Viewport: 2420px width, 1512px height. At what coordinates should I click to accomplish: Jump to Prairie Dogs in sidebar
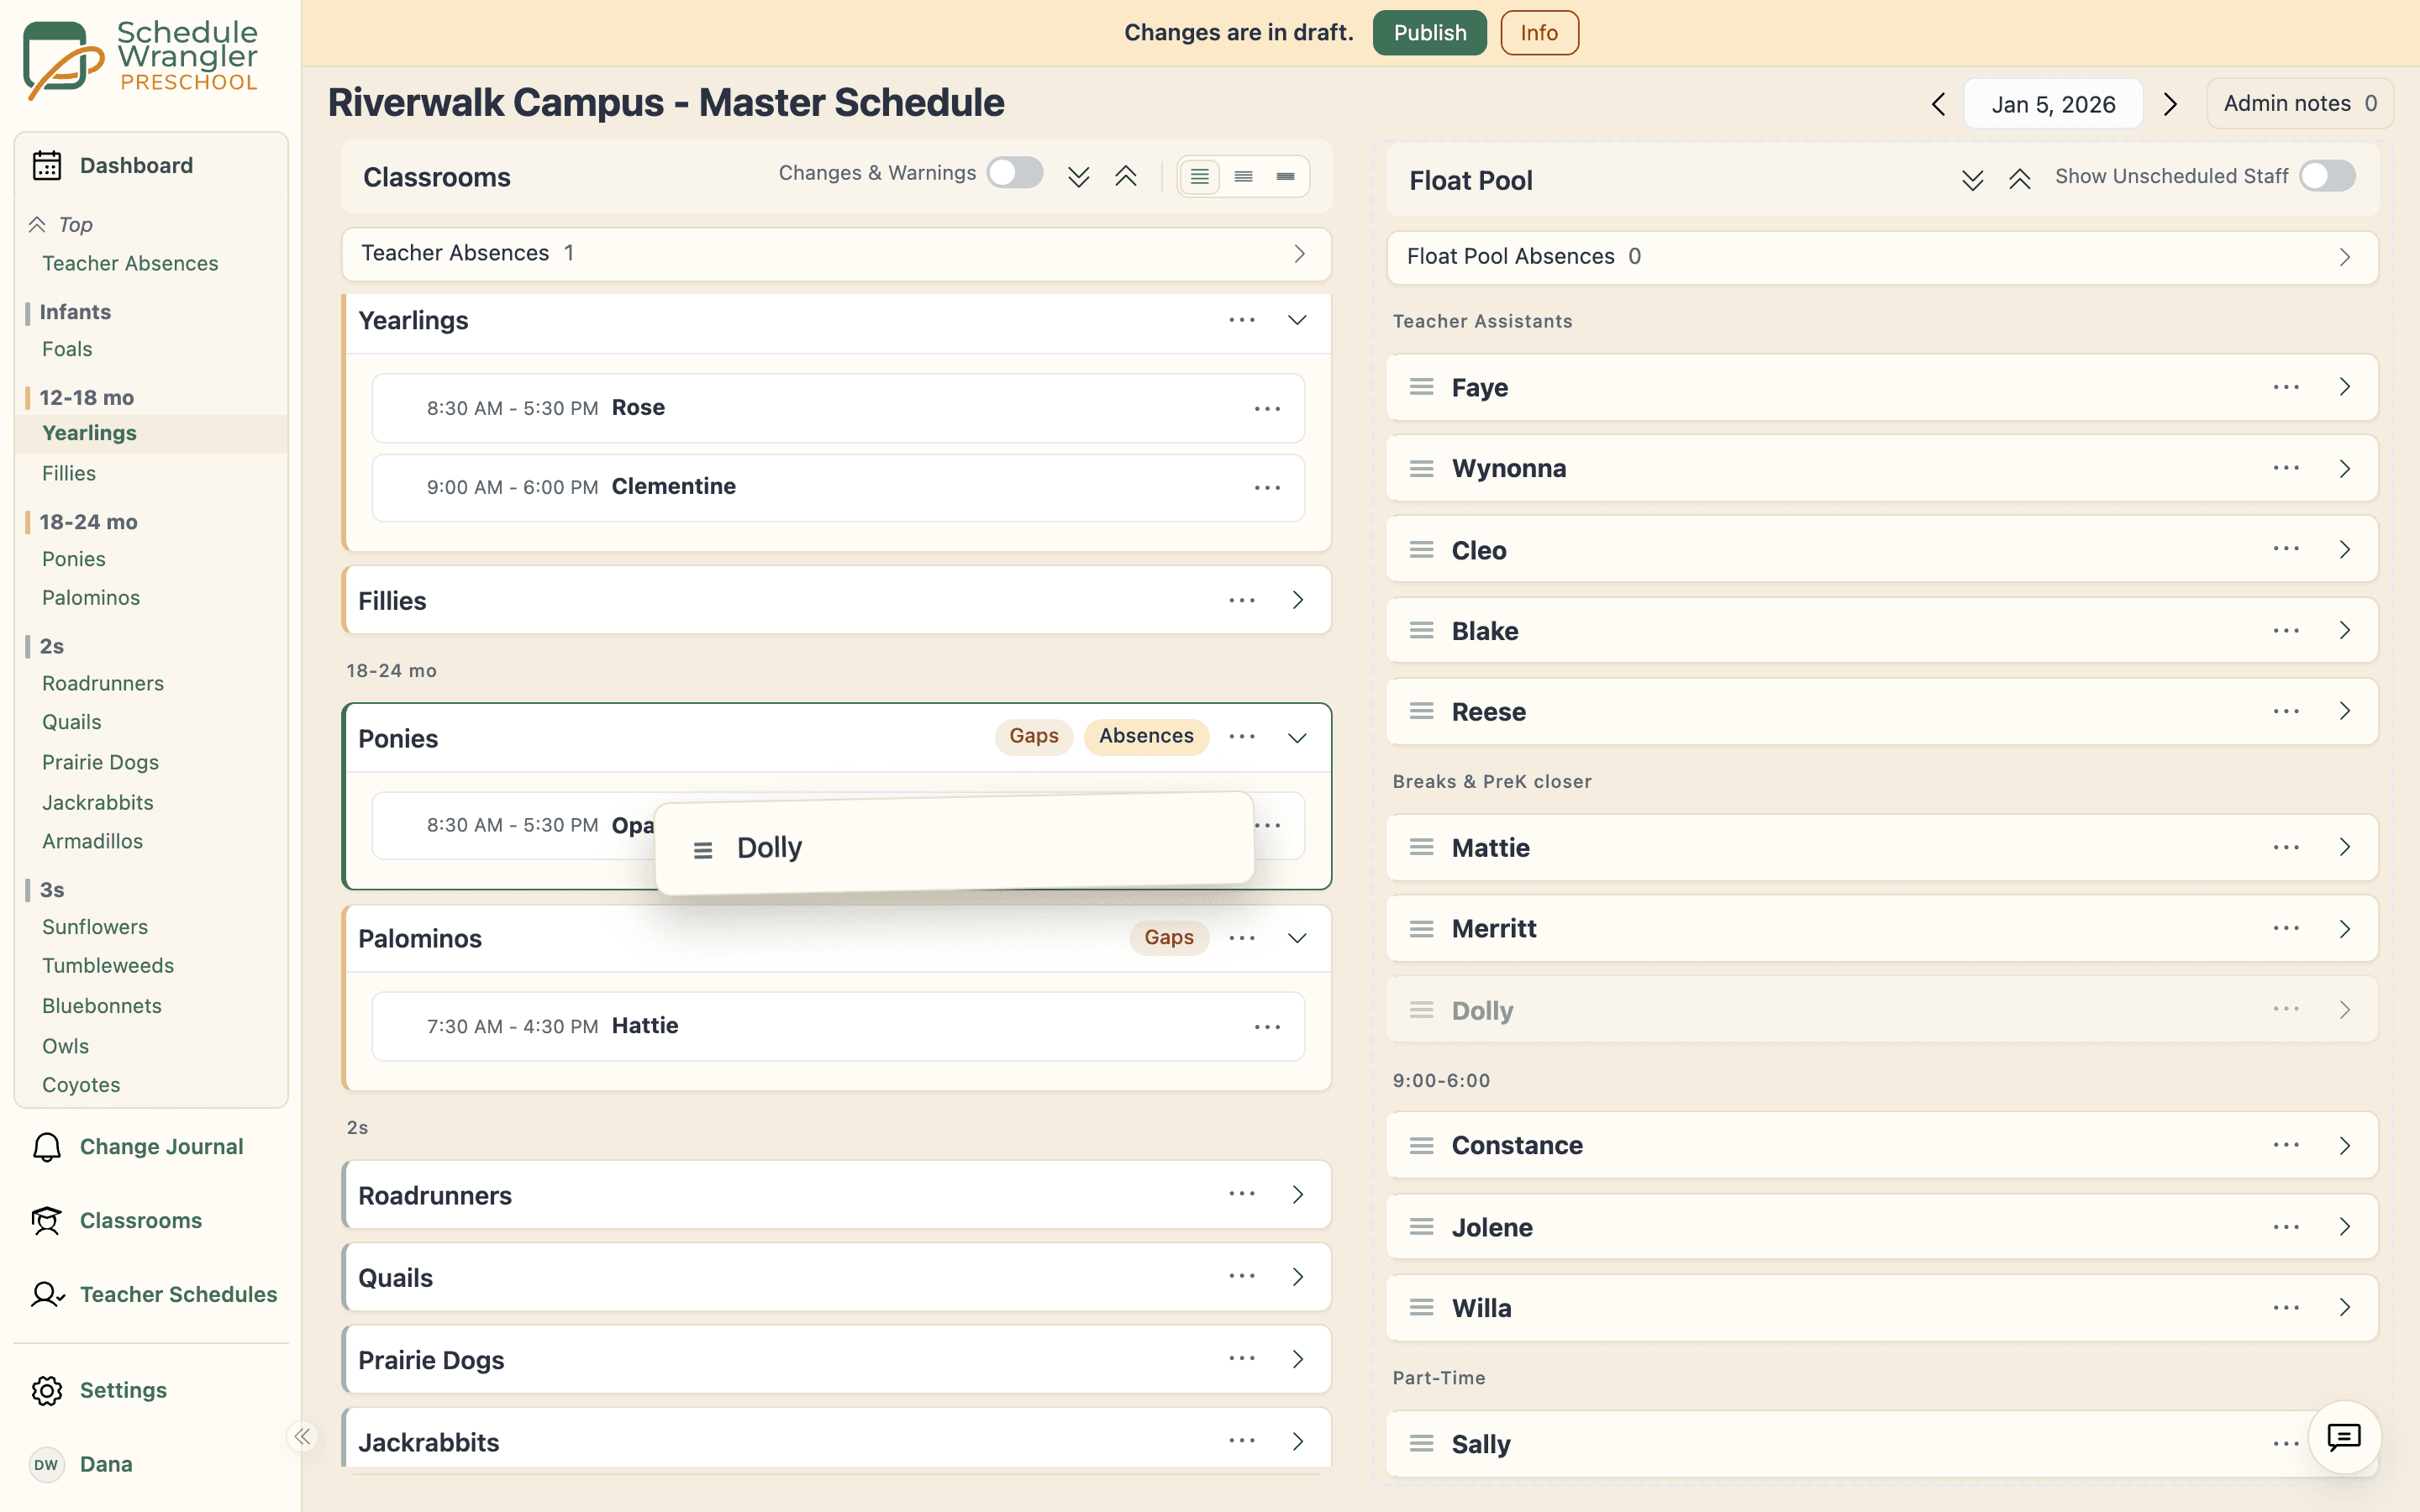click(x=100, y=762)
